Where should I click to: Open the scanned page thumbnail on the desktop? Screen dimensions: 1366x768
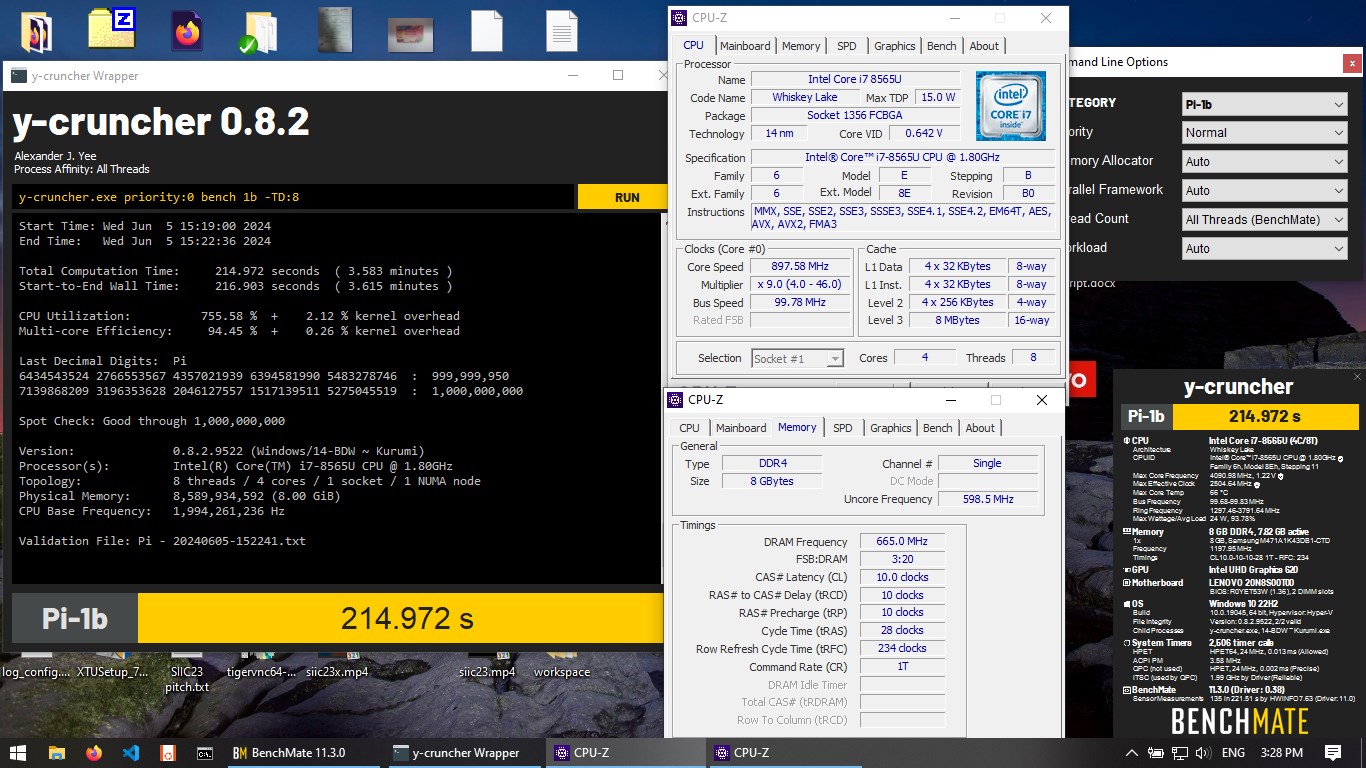pos(335,30)
